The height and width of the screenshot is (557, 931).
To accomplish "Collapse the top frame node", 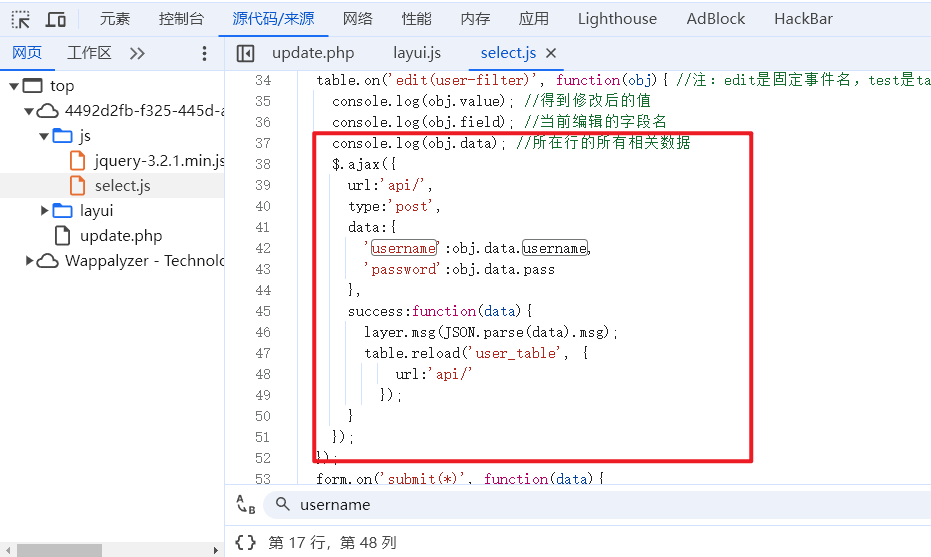I will (14, 86).
